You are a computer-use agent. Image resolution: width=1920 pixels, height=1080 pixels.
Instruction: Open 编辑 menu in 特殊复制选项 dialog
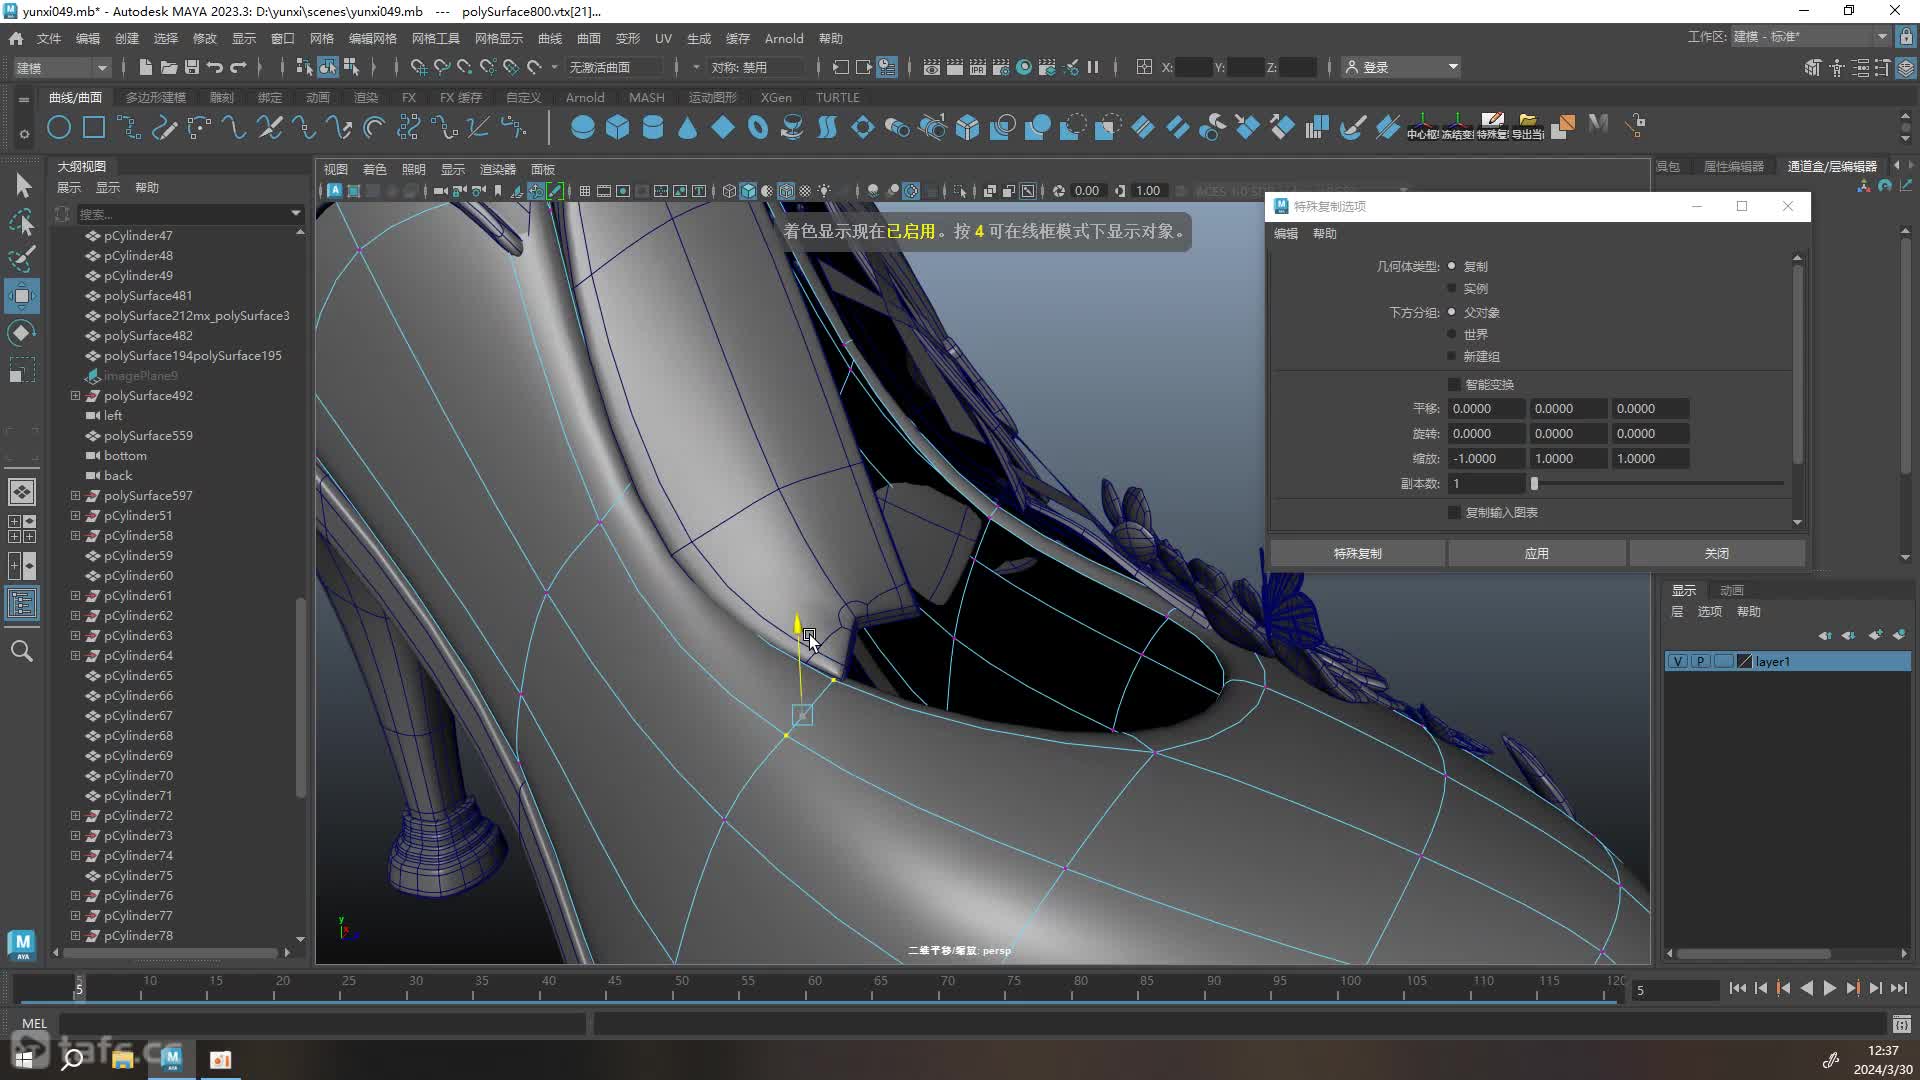pos(1286,233)
